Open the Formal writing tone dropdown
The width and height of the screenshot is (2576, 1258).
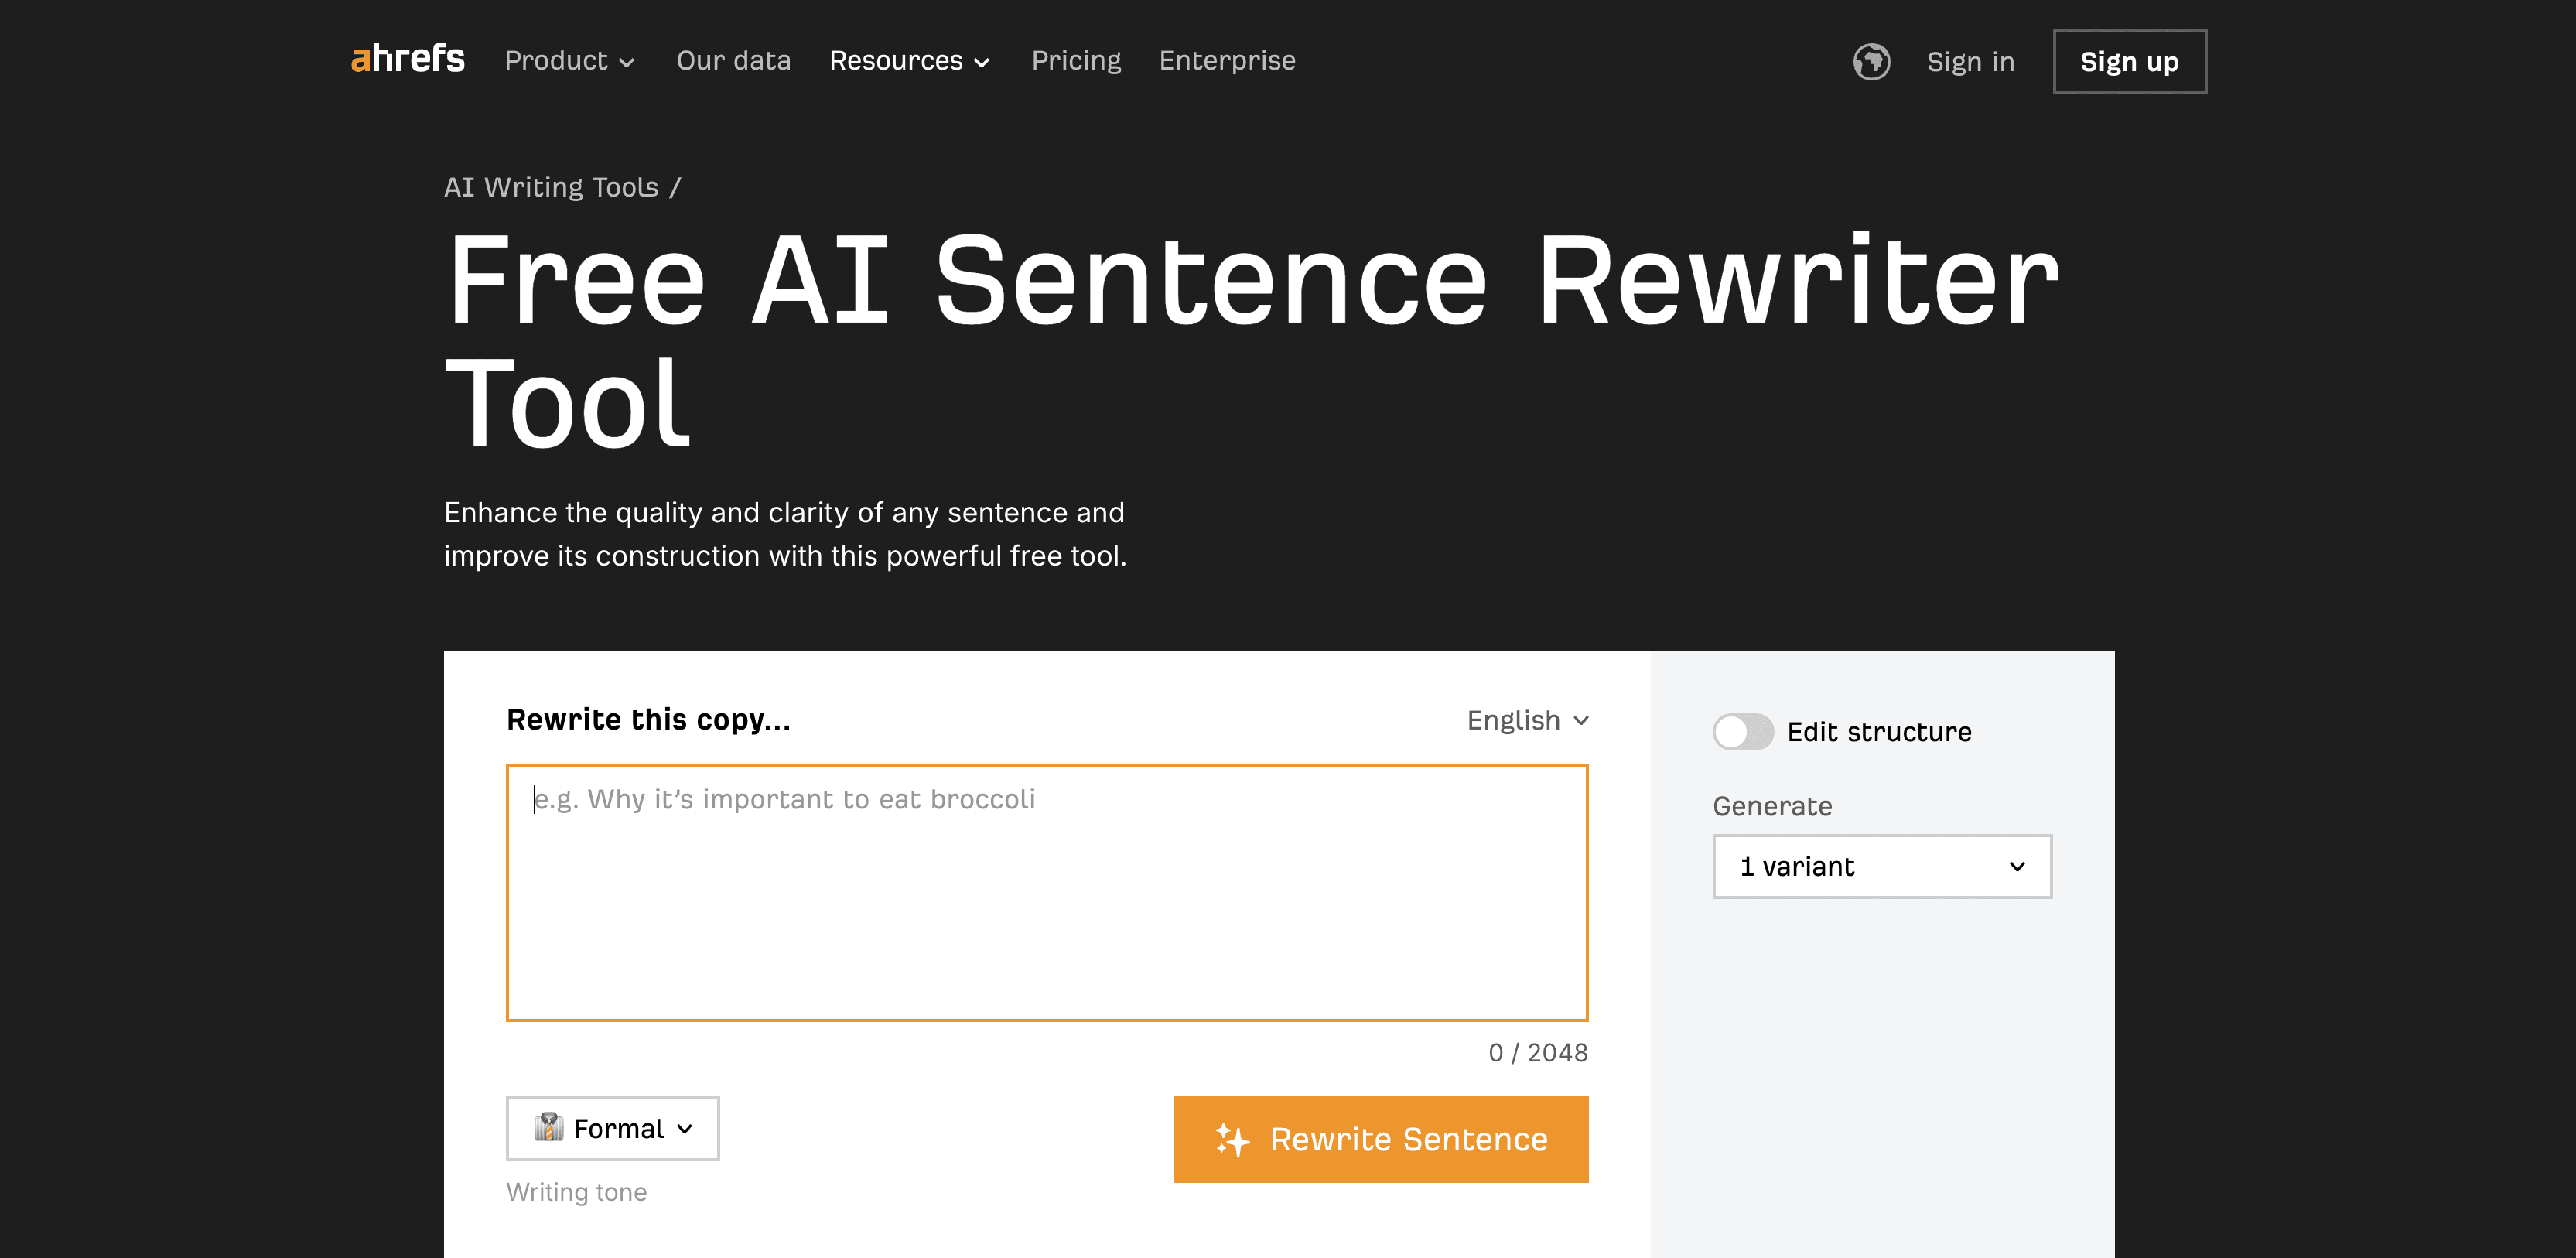tap(612, 1128)
